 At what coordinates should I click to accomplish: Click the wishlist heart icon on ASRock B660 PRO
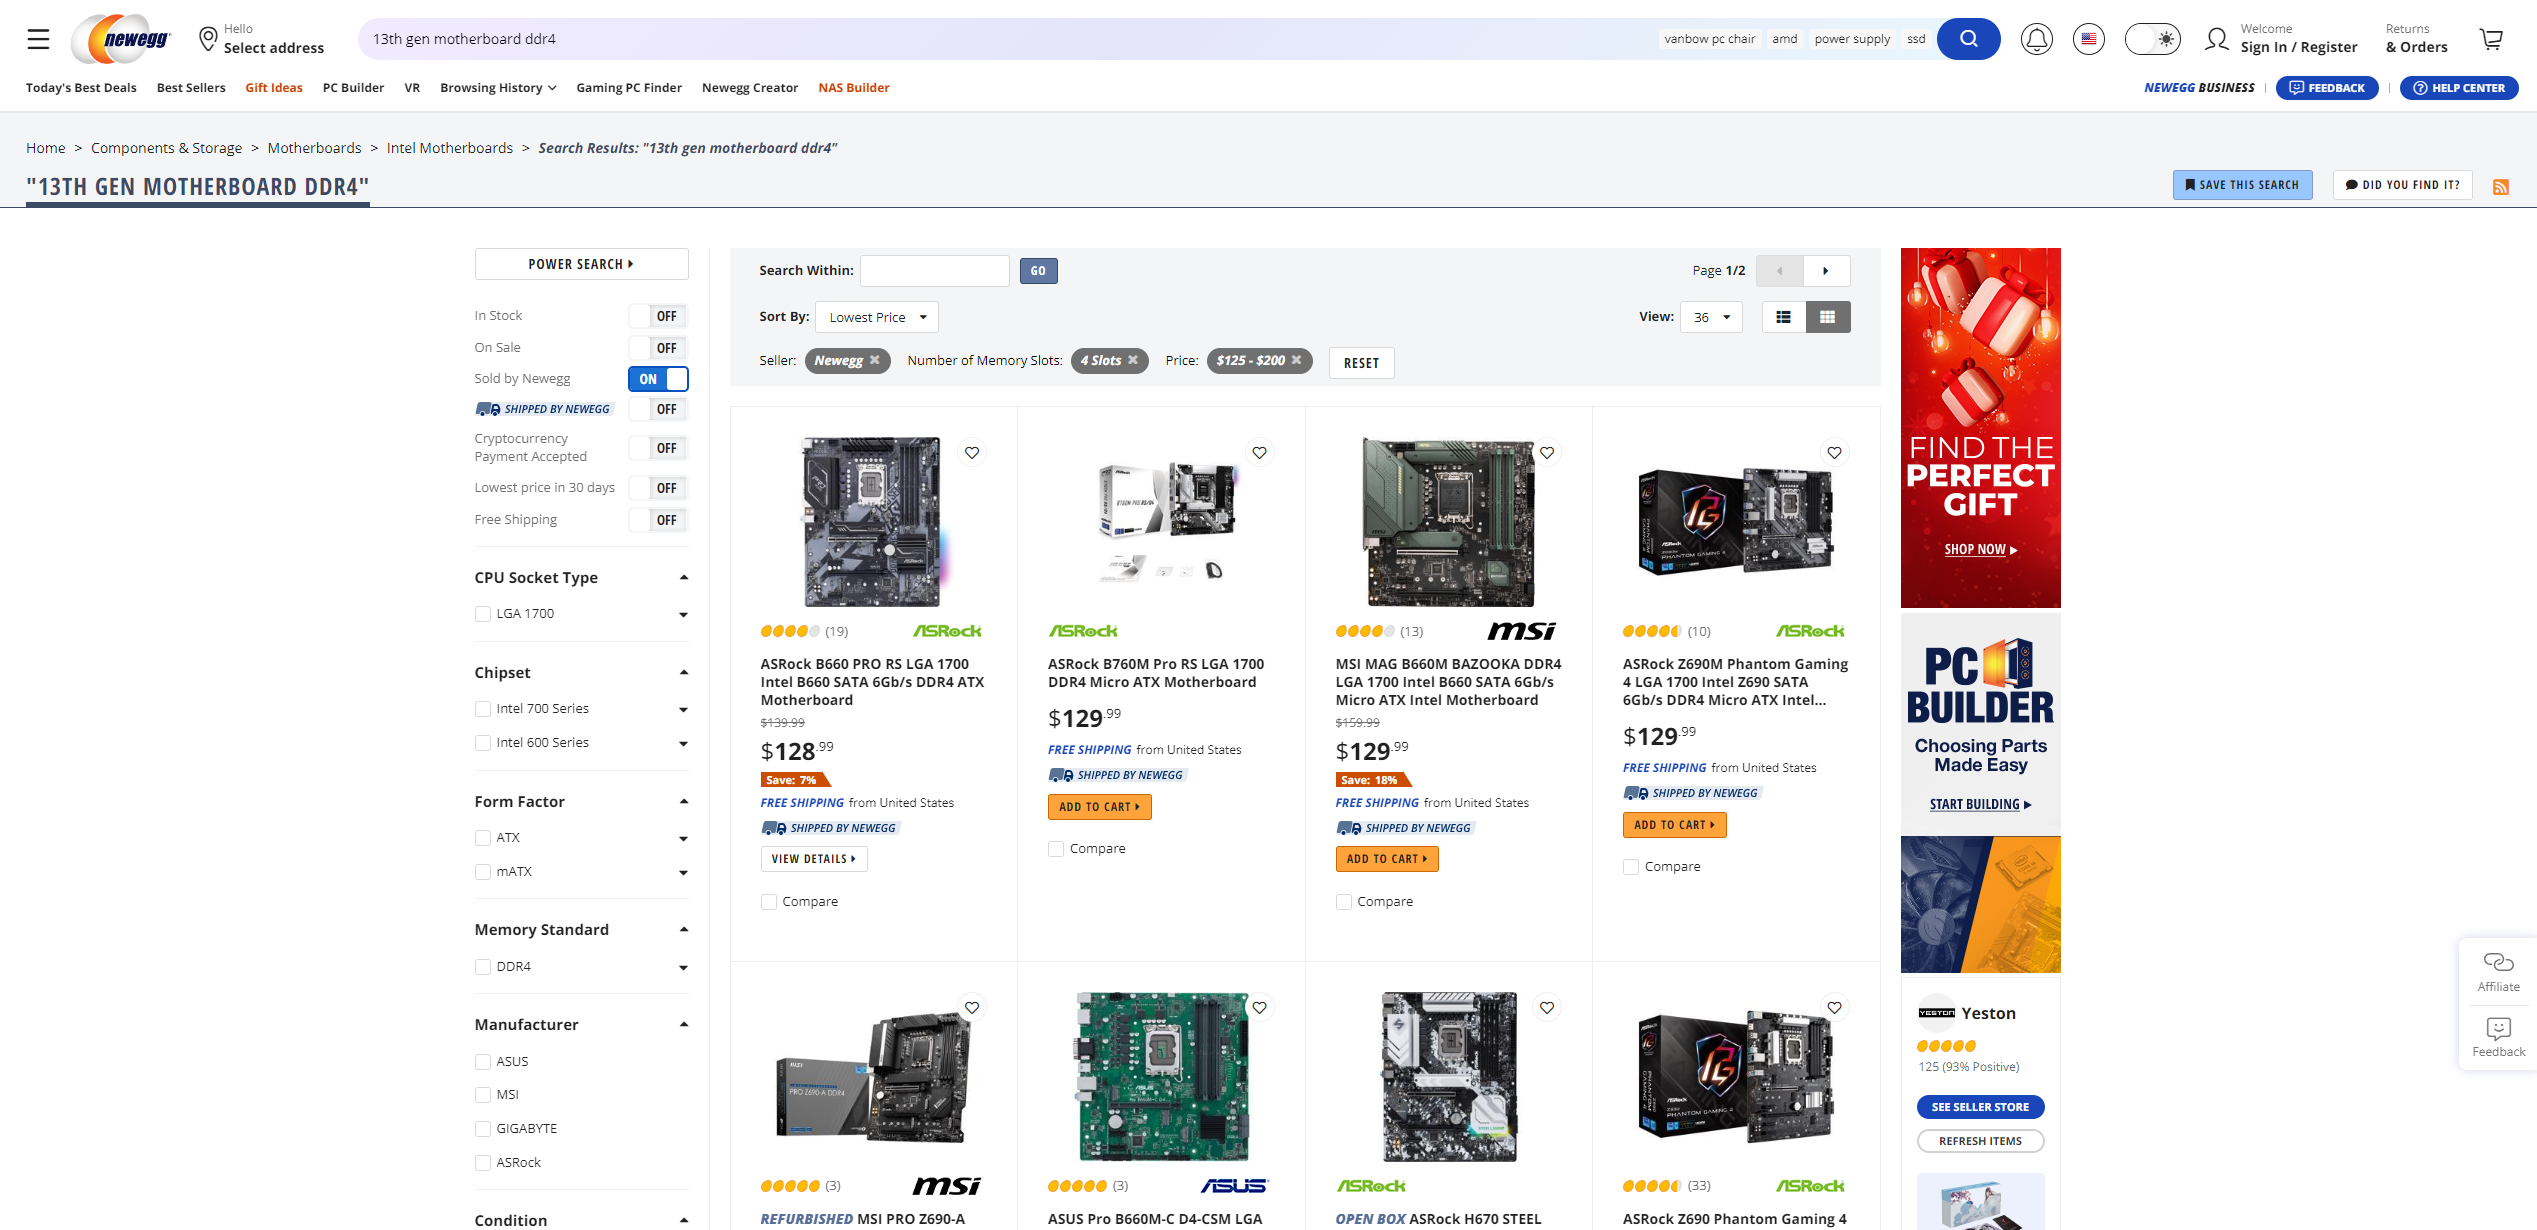972,452
